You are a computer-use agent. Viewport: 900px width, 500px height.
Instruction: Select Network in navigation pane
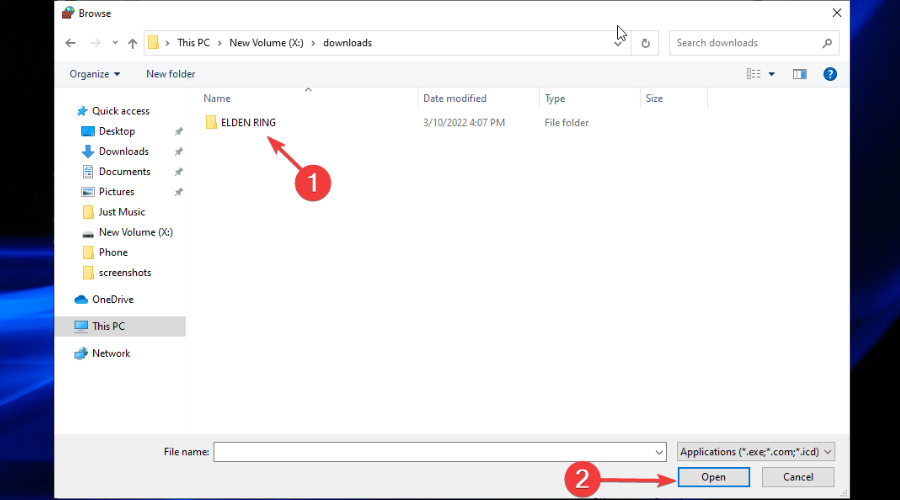pos(111,353)
